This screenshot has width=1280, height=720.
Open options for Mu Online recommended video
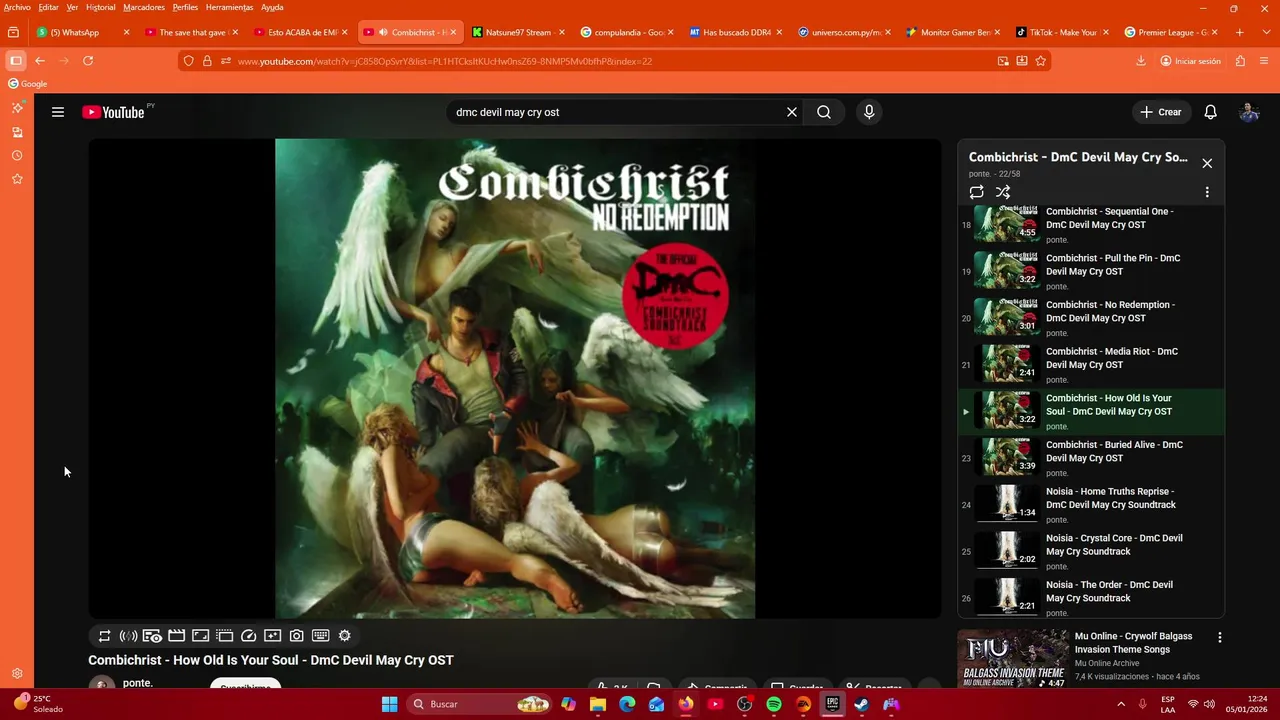tap(1219, 637)
